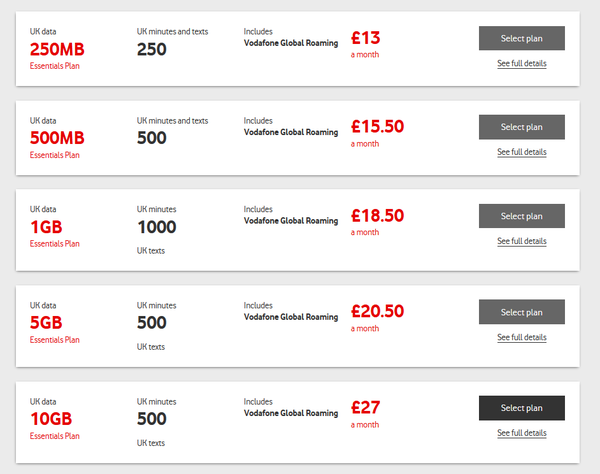
Task: See full details for 10GB plan
Action: [522, 433]
